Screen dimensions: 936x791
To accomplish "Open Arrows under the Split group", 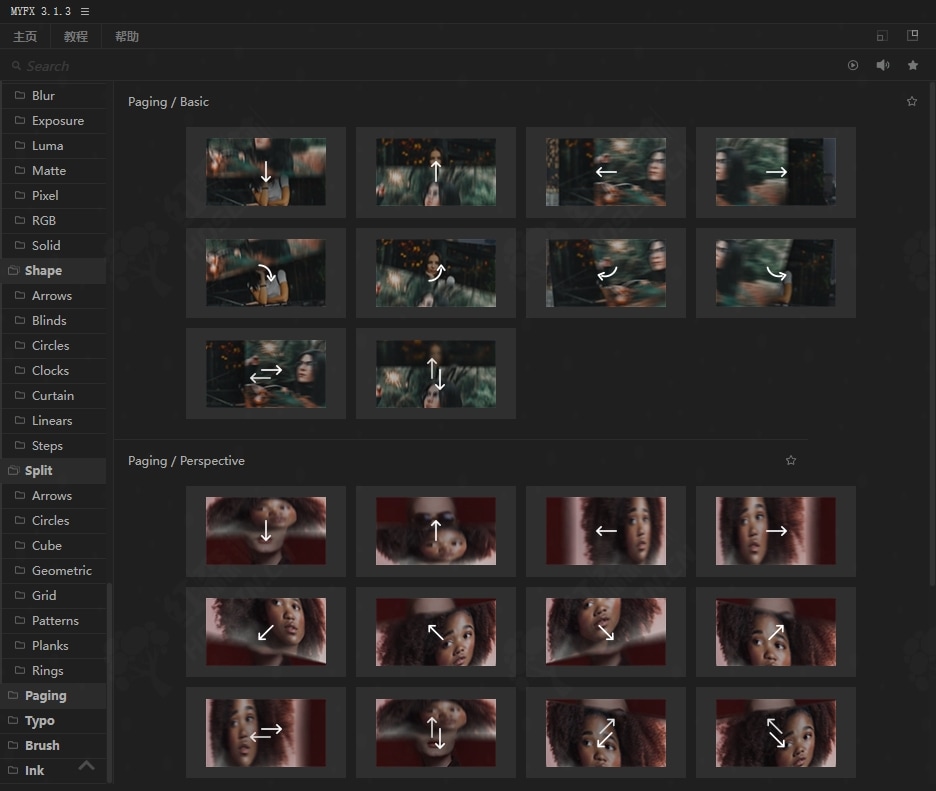I will [54, 495].
